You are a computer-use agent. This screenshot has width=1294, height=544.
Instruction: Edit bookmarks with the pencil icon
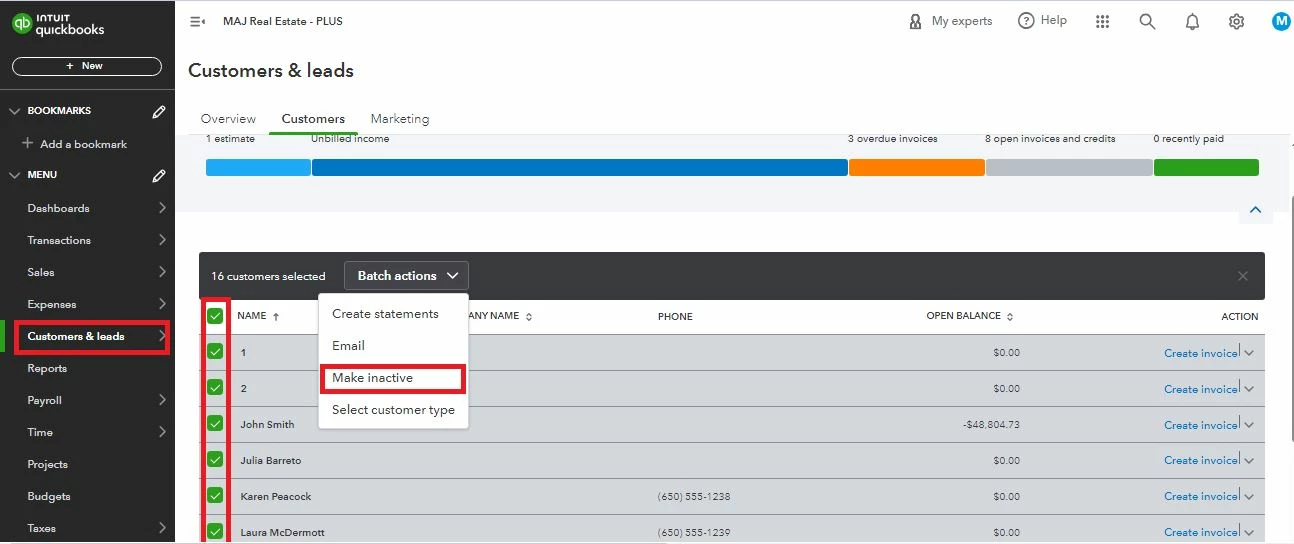(159, 112)
